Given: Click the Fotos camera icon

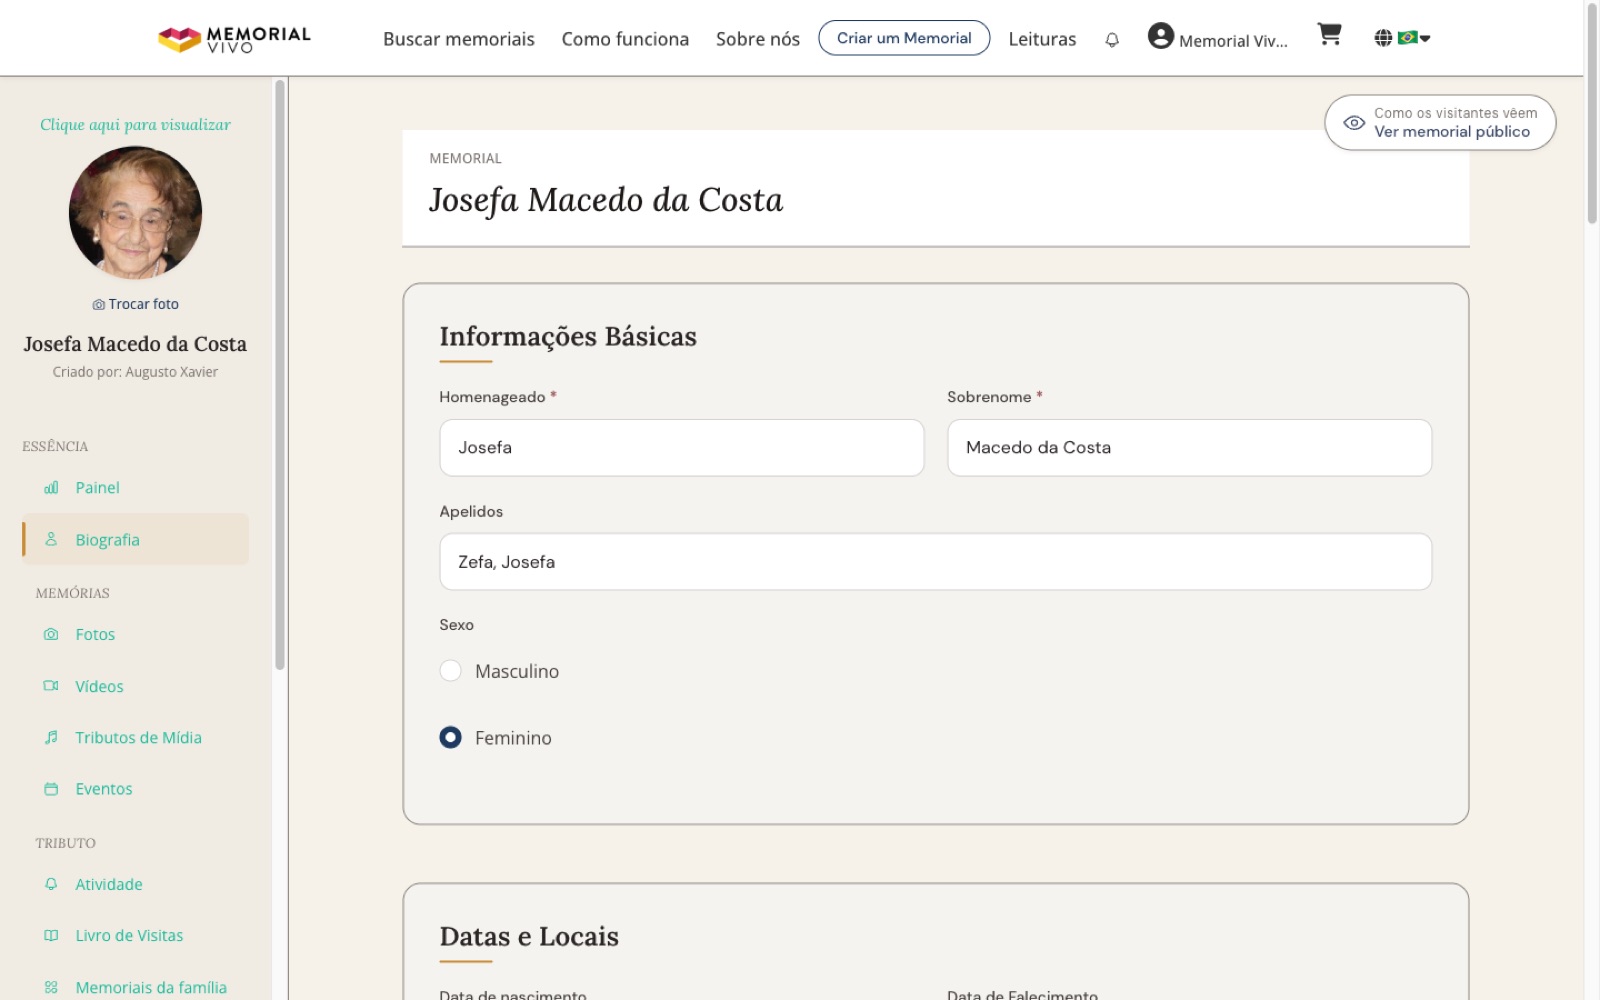Looking at the screenshot, I should pyautogui.click(x=51, y=634).
